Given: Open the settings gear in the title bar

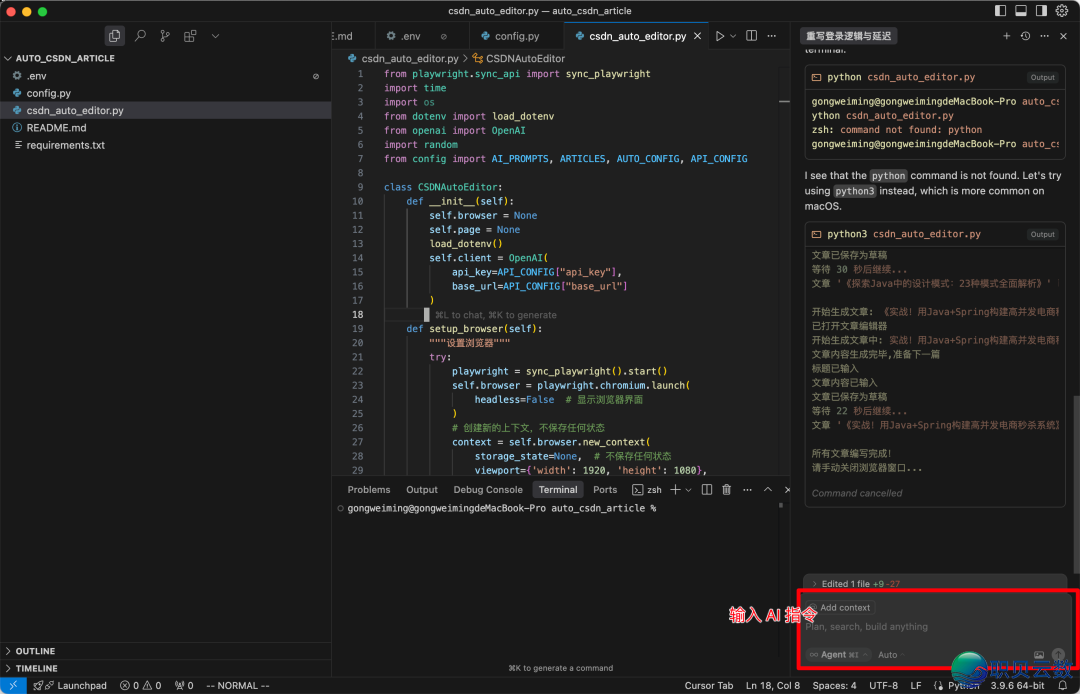Looking at the screenshot, I should [1061, 11].
